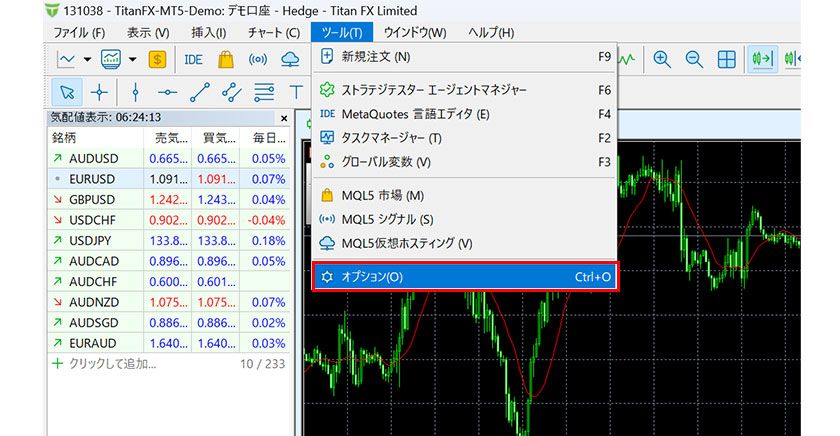
Task: Click the cloud hosting toolbar icon
Action: (x=290, y=59)
